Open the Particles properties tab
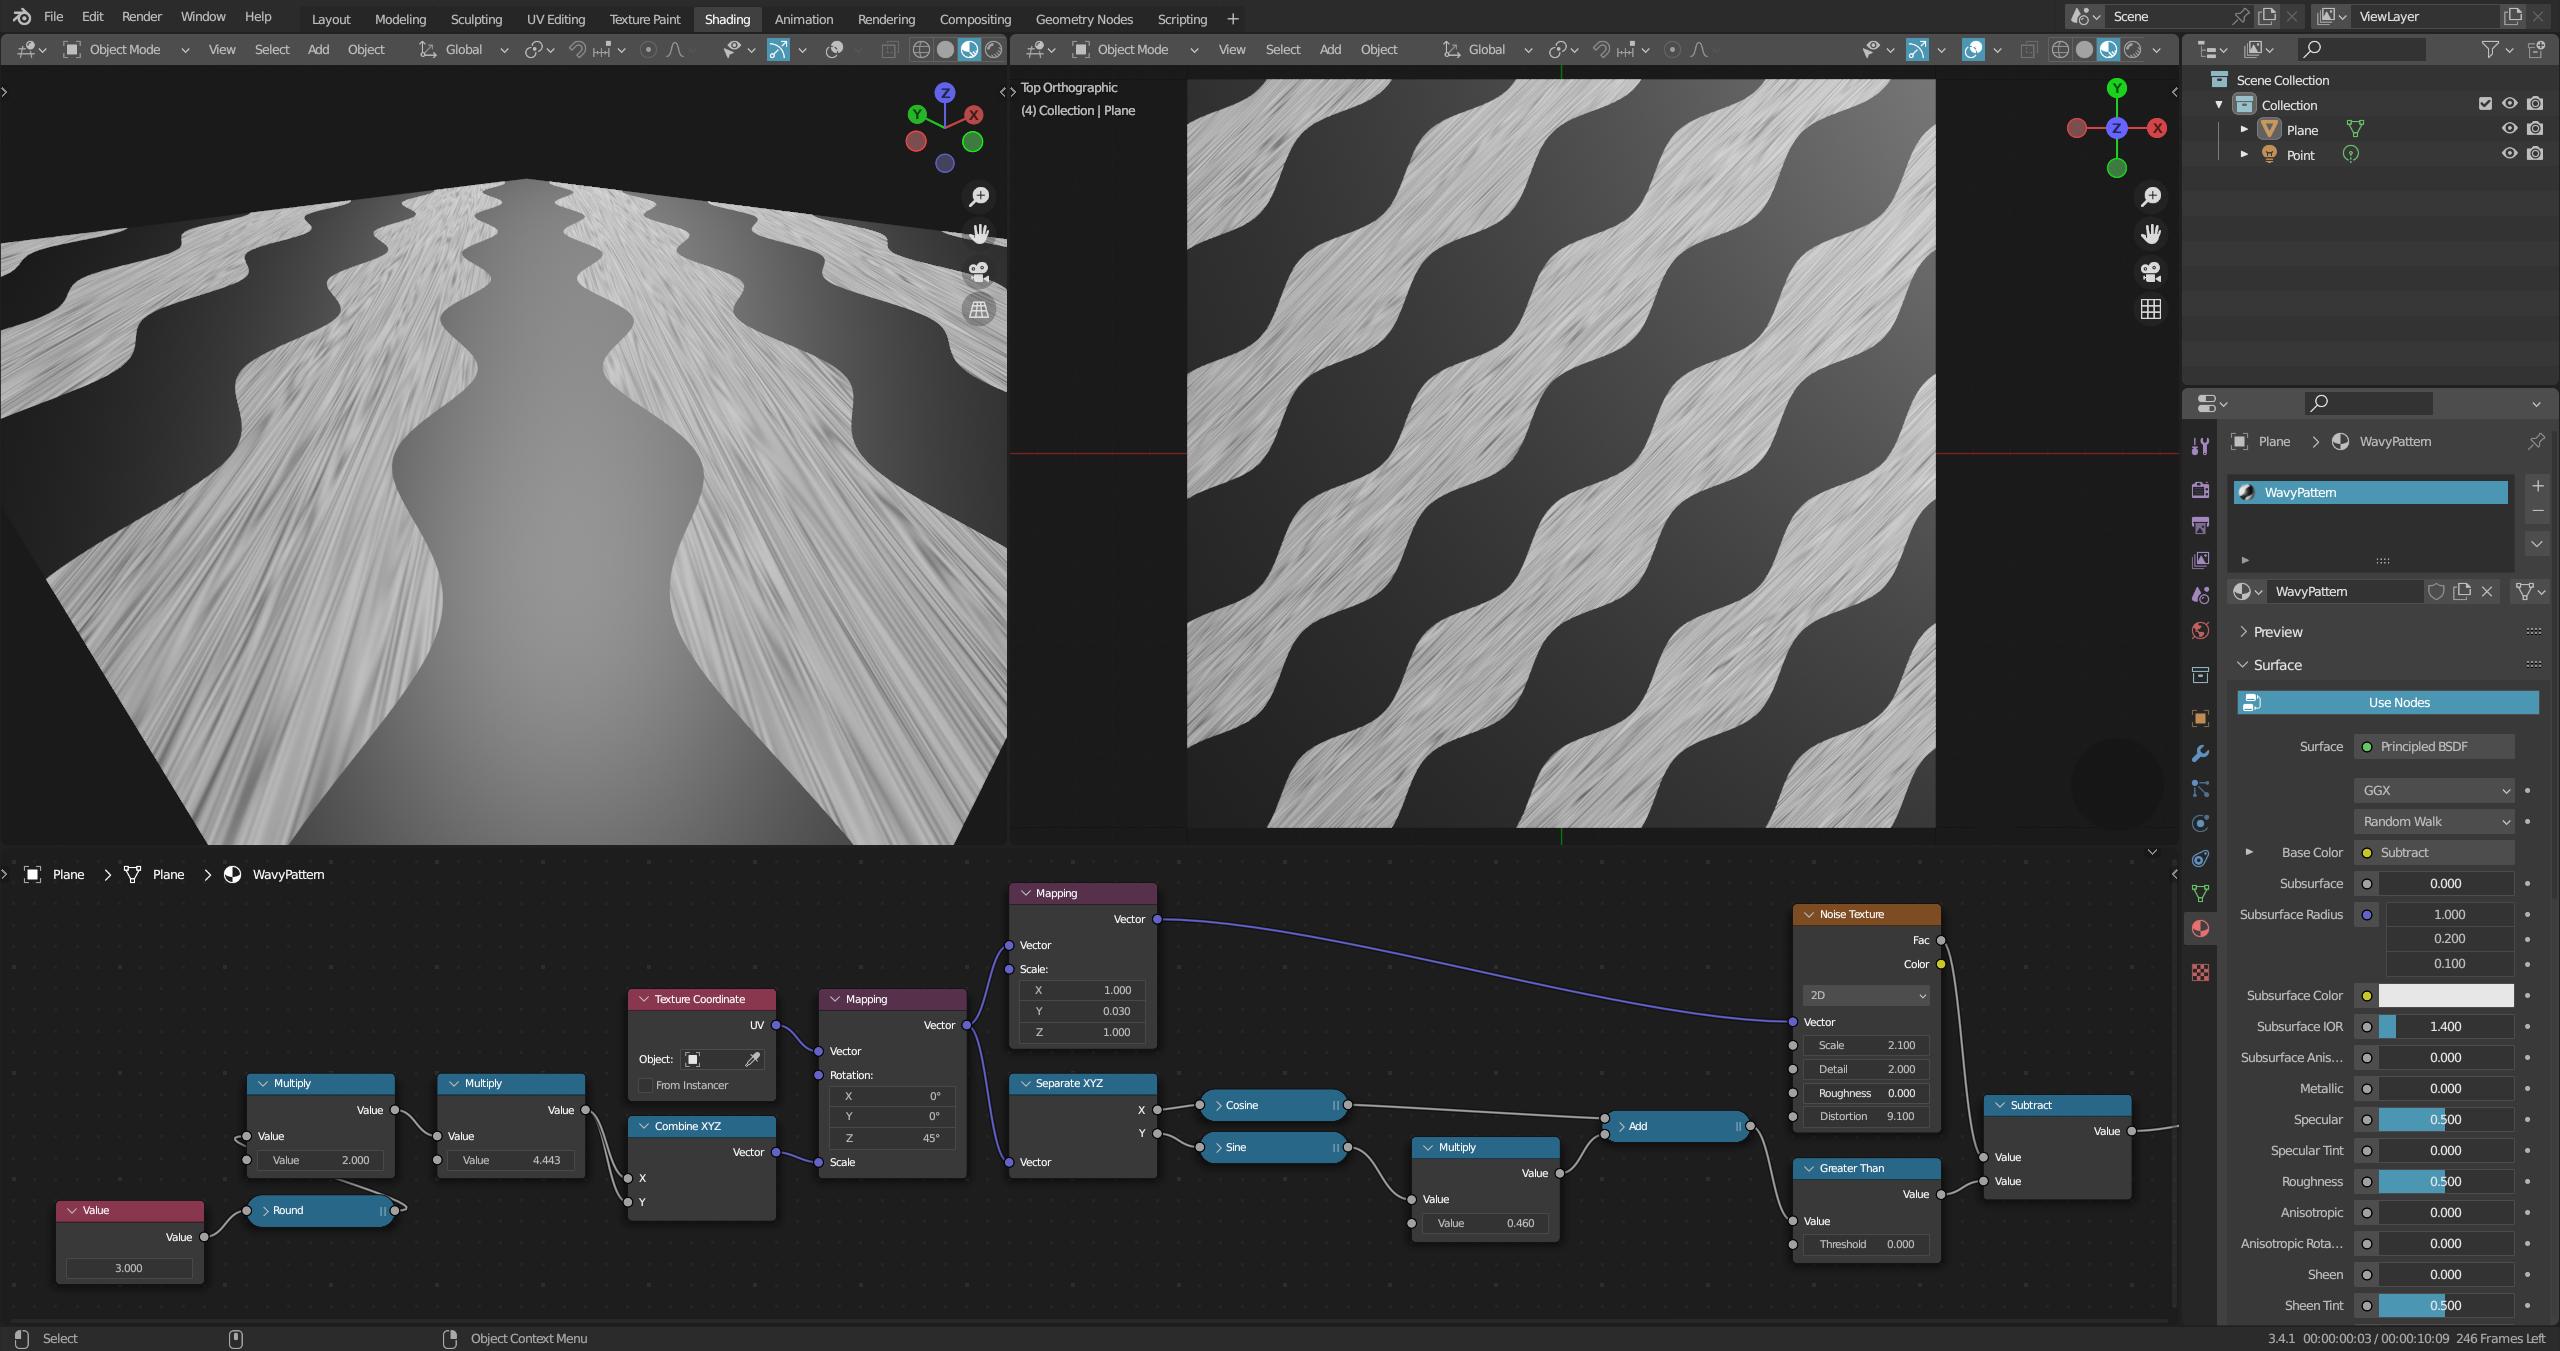Image resolution: width=2560 pixels, height=1351 pixels. pyautogui.click(x=2200, y=789)
